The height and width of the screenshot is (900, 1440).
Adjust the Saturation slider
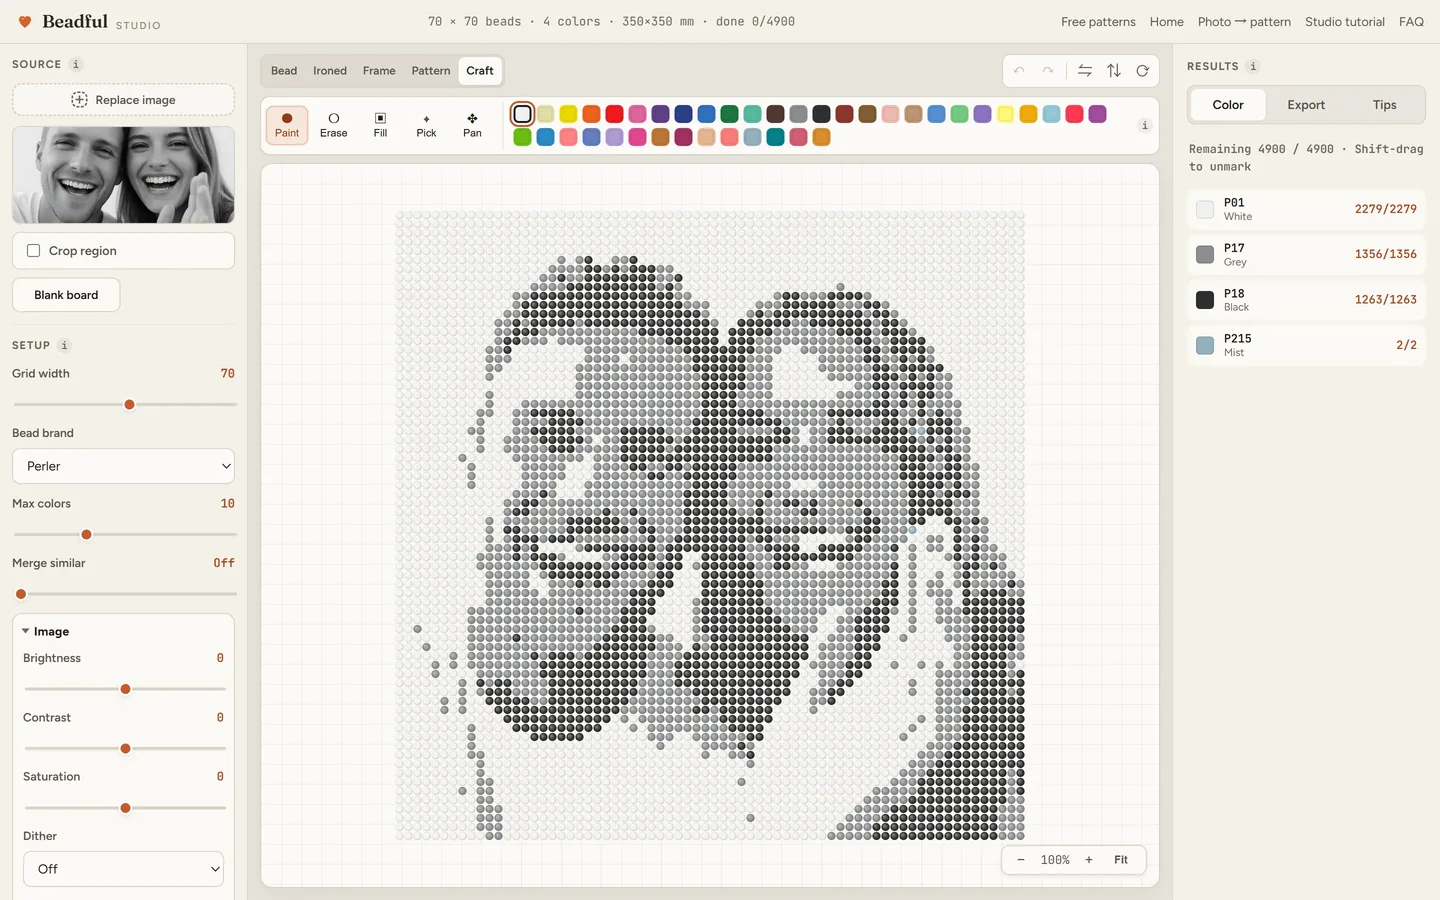(125, 808)
